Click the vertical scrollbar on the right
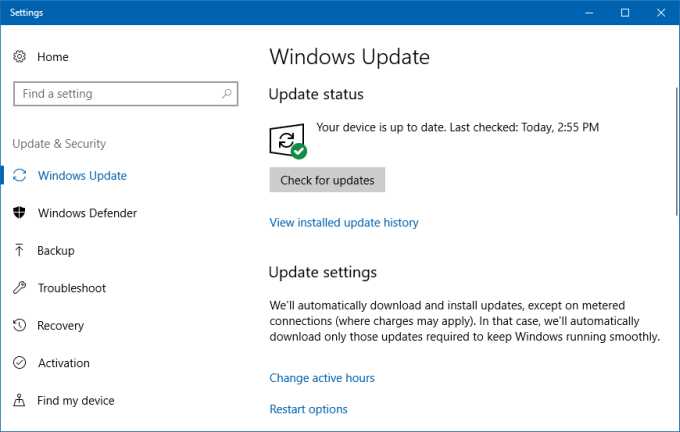680x432 pixels. point(677,151)
